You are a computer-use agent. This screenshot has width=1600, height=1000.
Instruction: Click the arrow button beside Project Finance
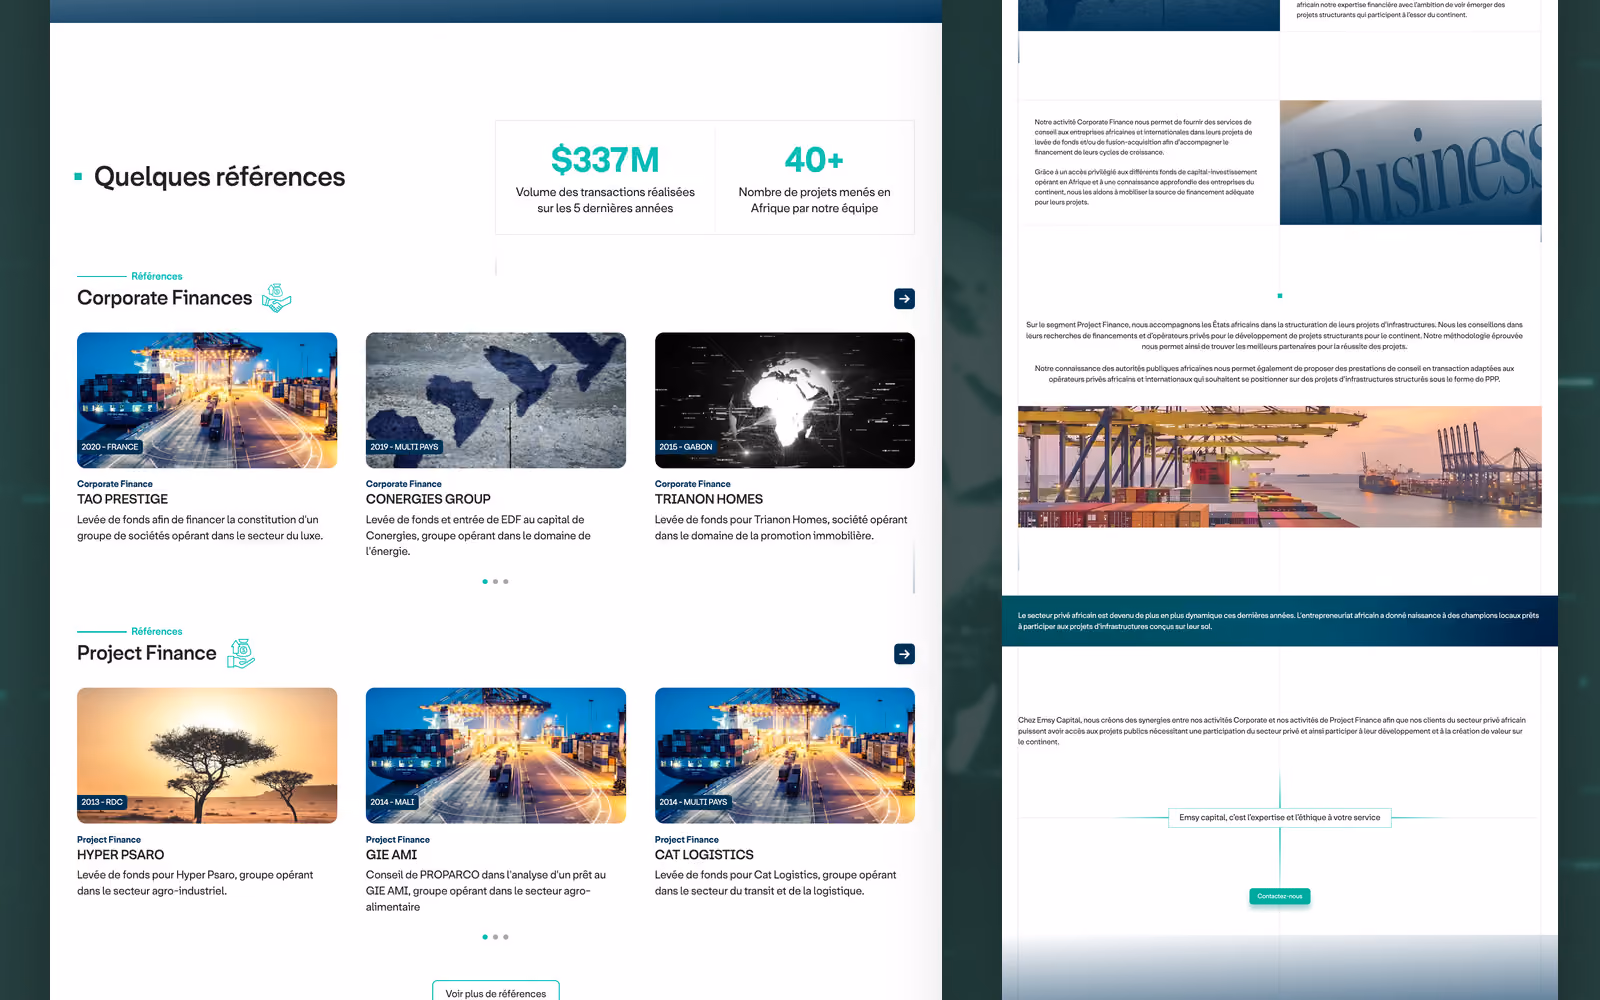click(904, 653)
